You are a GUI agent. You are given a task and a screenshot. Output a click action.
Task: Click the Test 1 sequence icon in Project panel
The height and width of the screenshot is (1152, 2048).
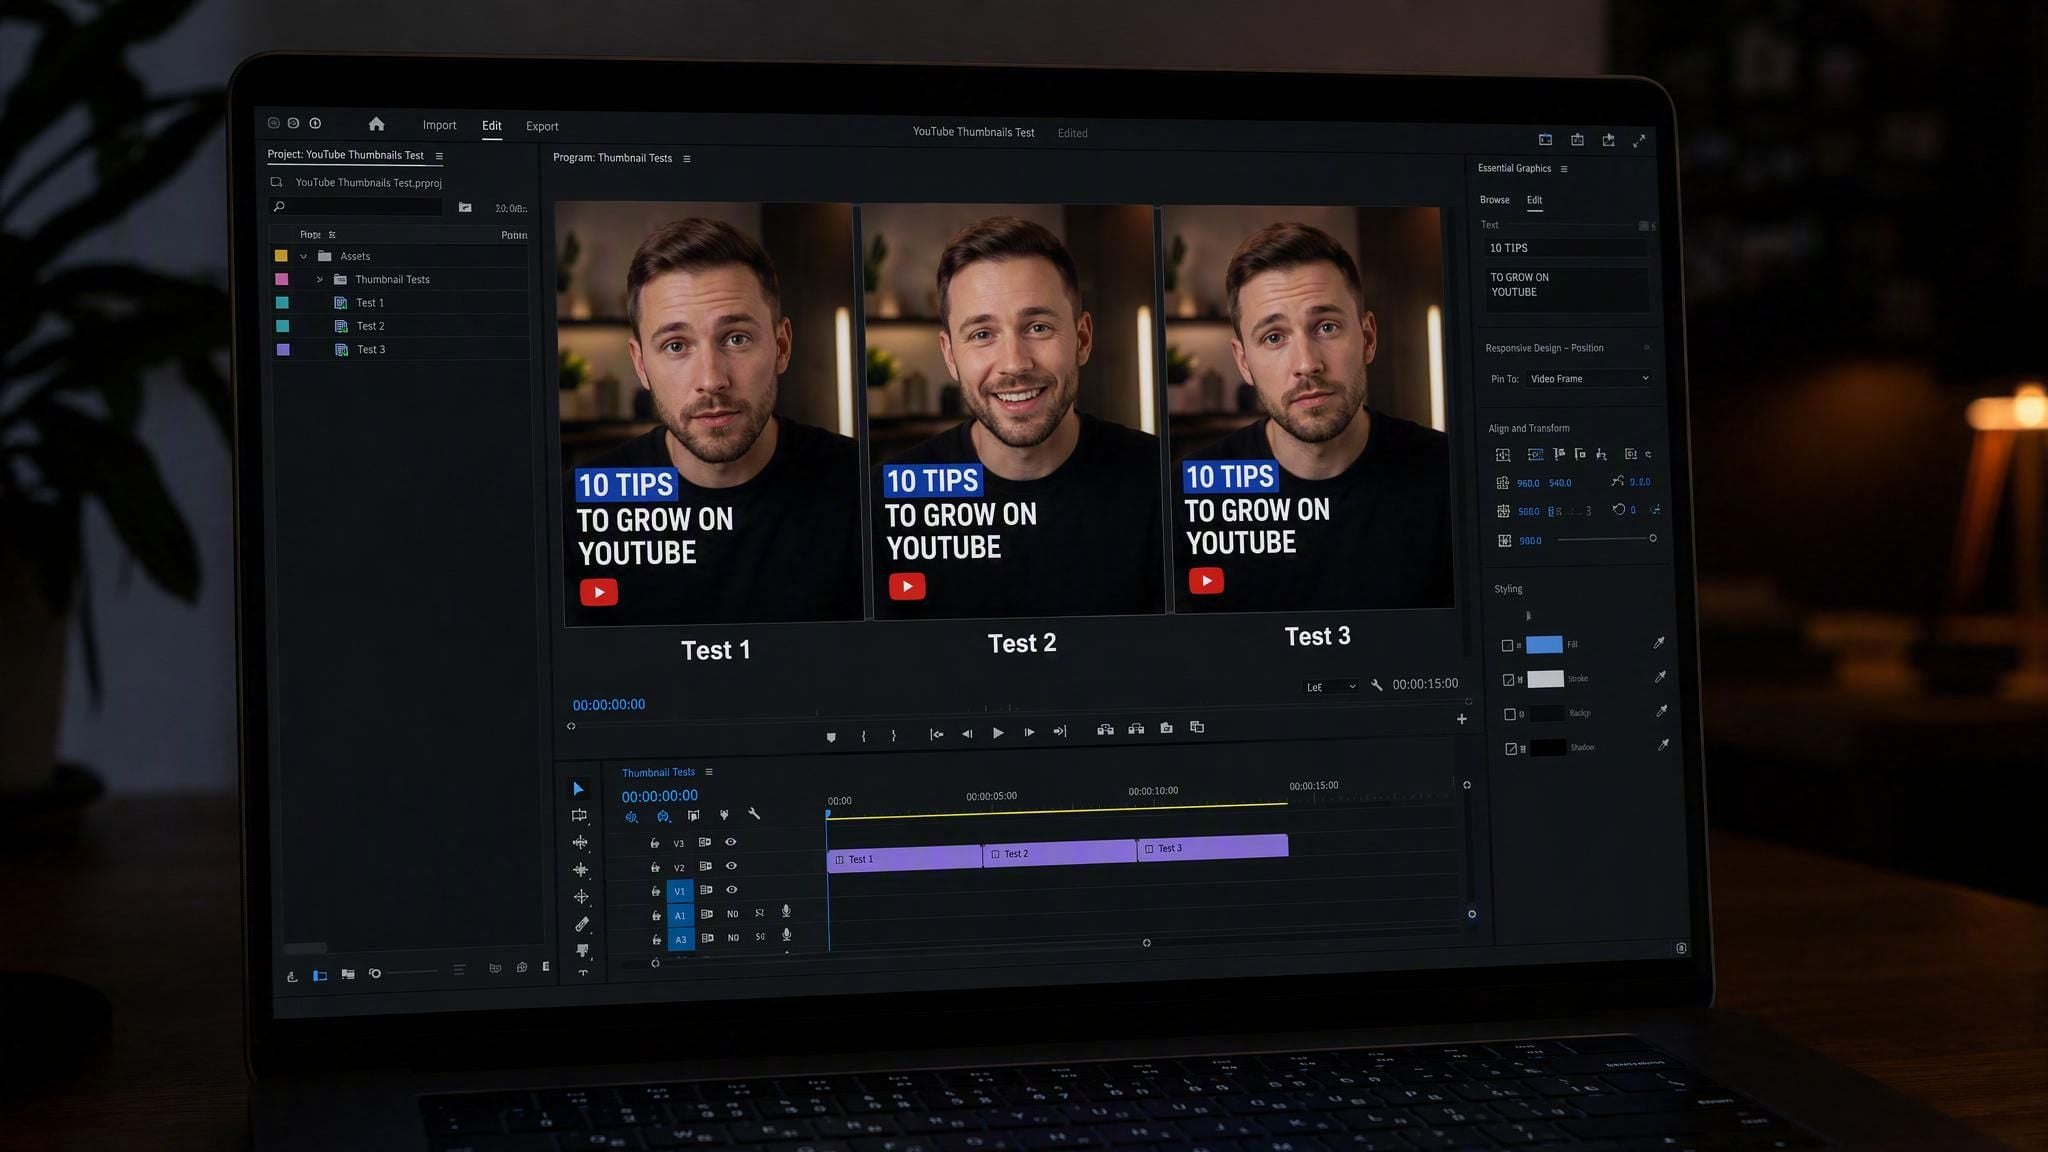[341, 303]
